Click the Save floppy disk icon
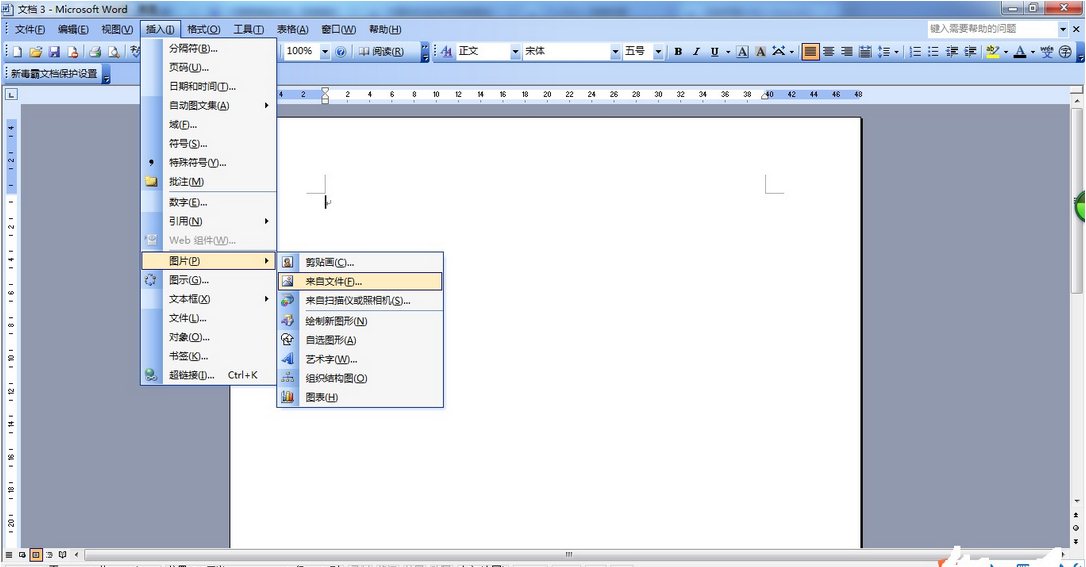The height and width of the screenshot is (567, 1086). click(54, 52)
